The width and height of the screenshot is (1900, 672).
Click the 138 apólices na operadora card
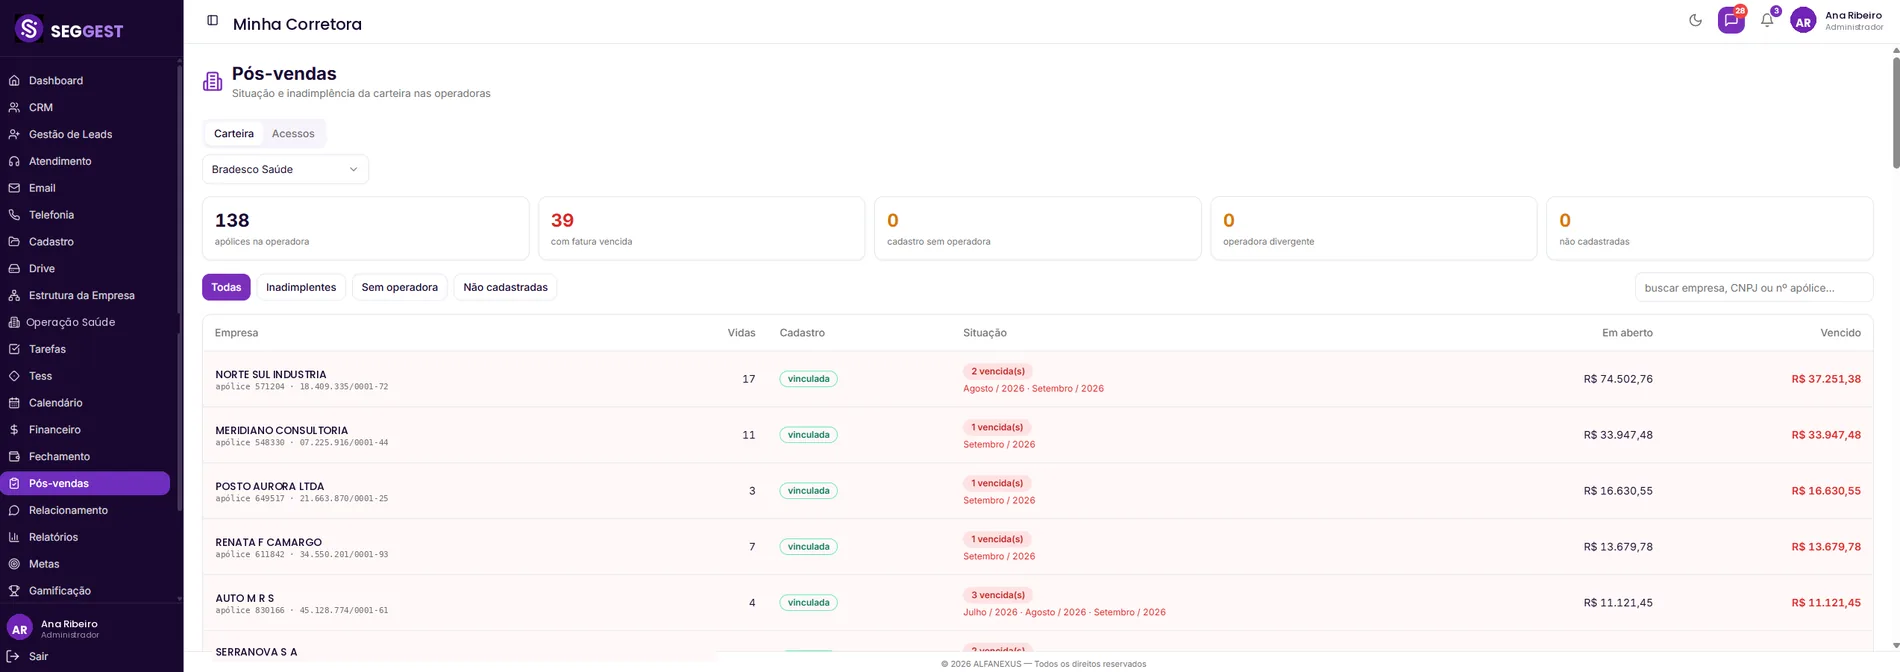click(365, 228)
